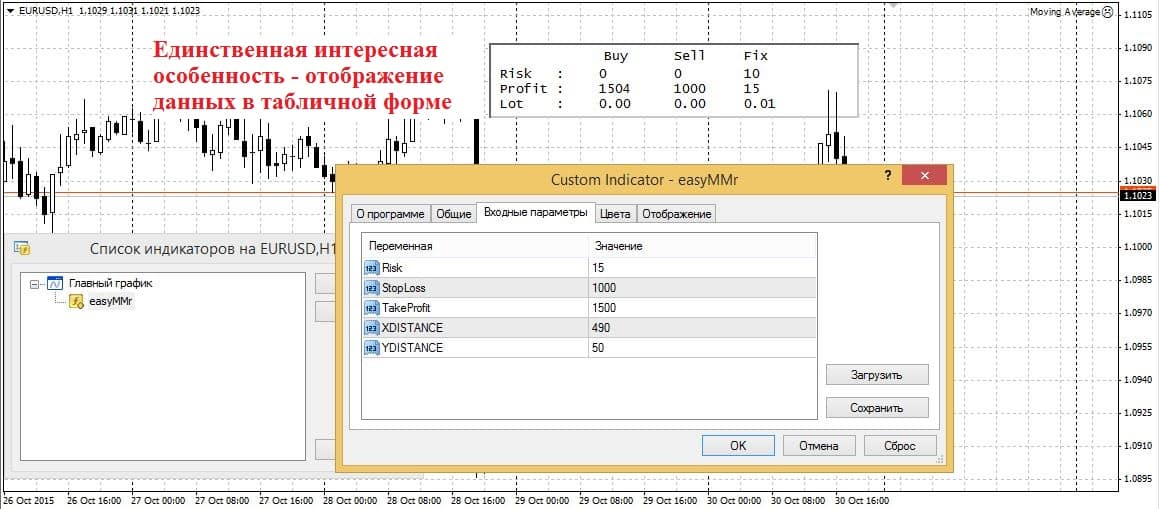Click the 26 Oct 2015 time axis label

pyautogui.click(x=28, y=500)
